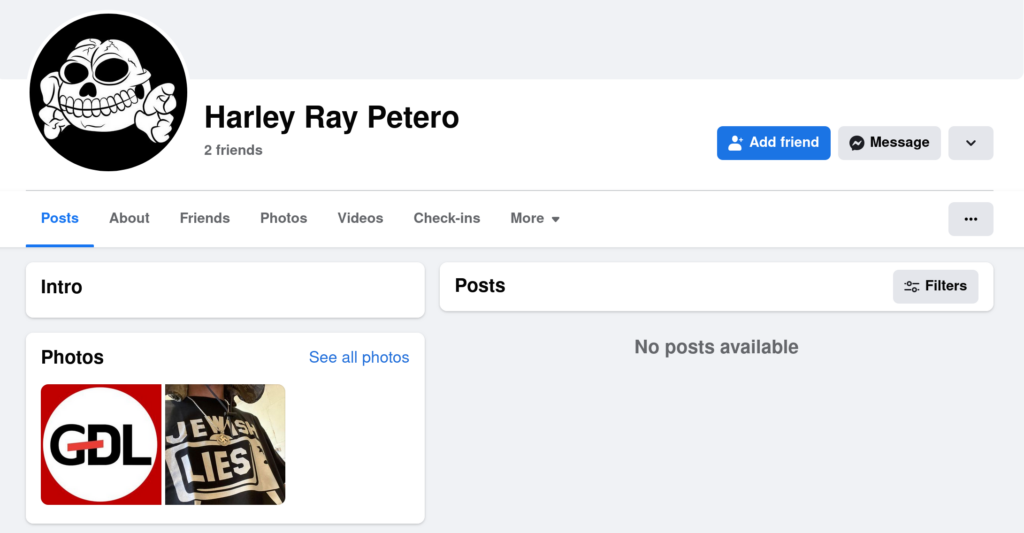The image size is (1024, 533).
Task: Open the 2 friends link
Action: tap(233, 150)
